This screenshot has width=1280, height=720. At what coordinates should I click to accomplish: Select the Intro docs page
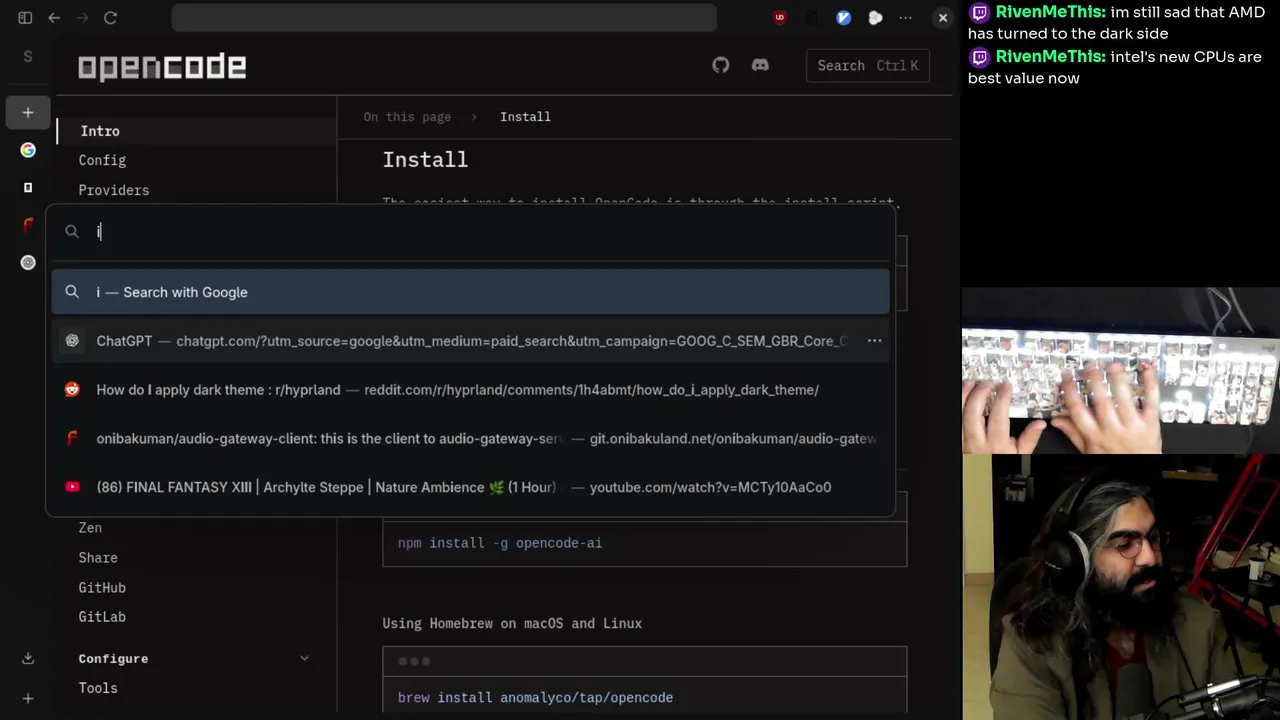pos(100,131)
